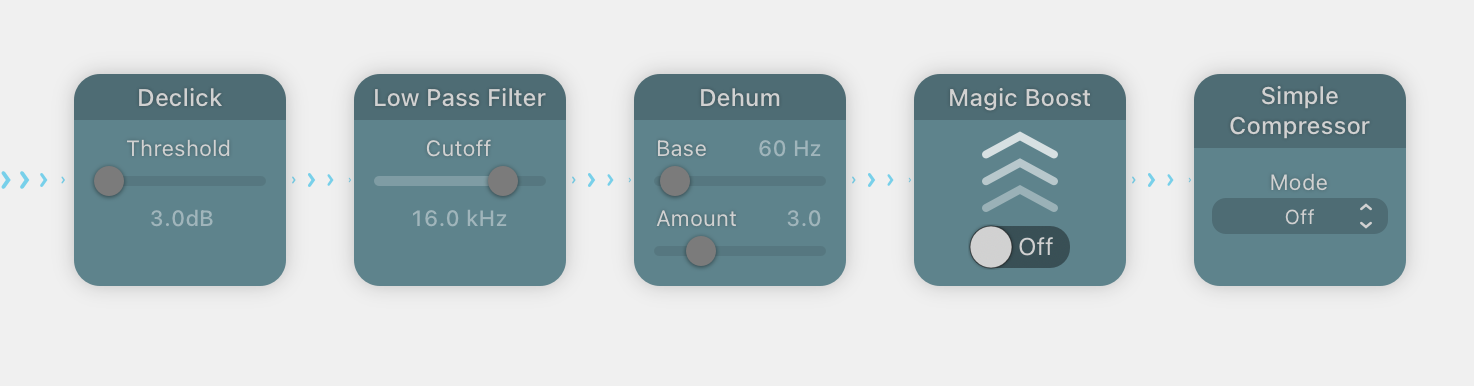Click the Dehum Amount slider knob
This screenshot has width=1474, height=386.
pyautogui.click(x=701, y=251)
